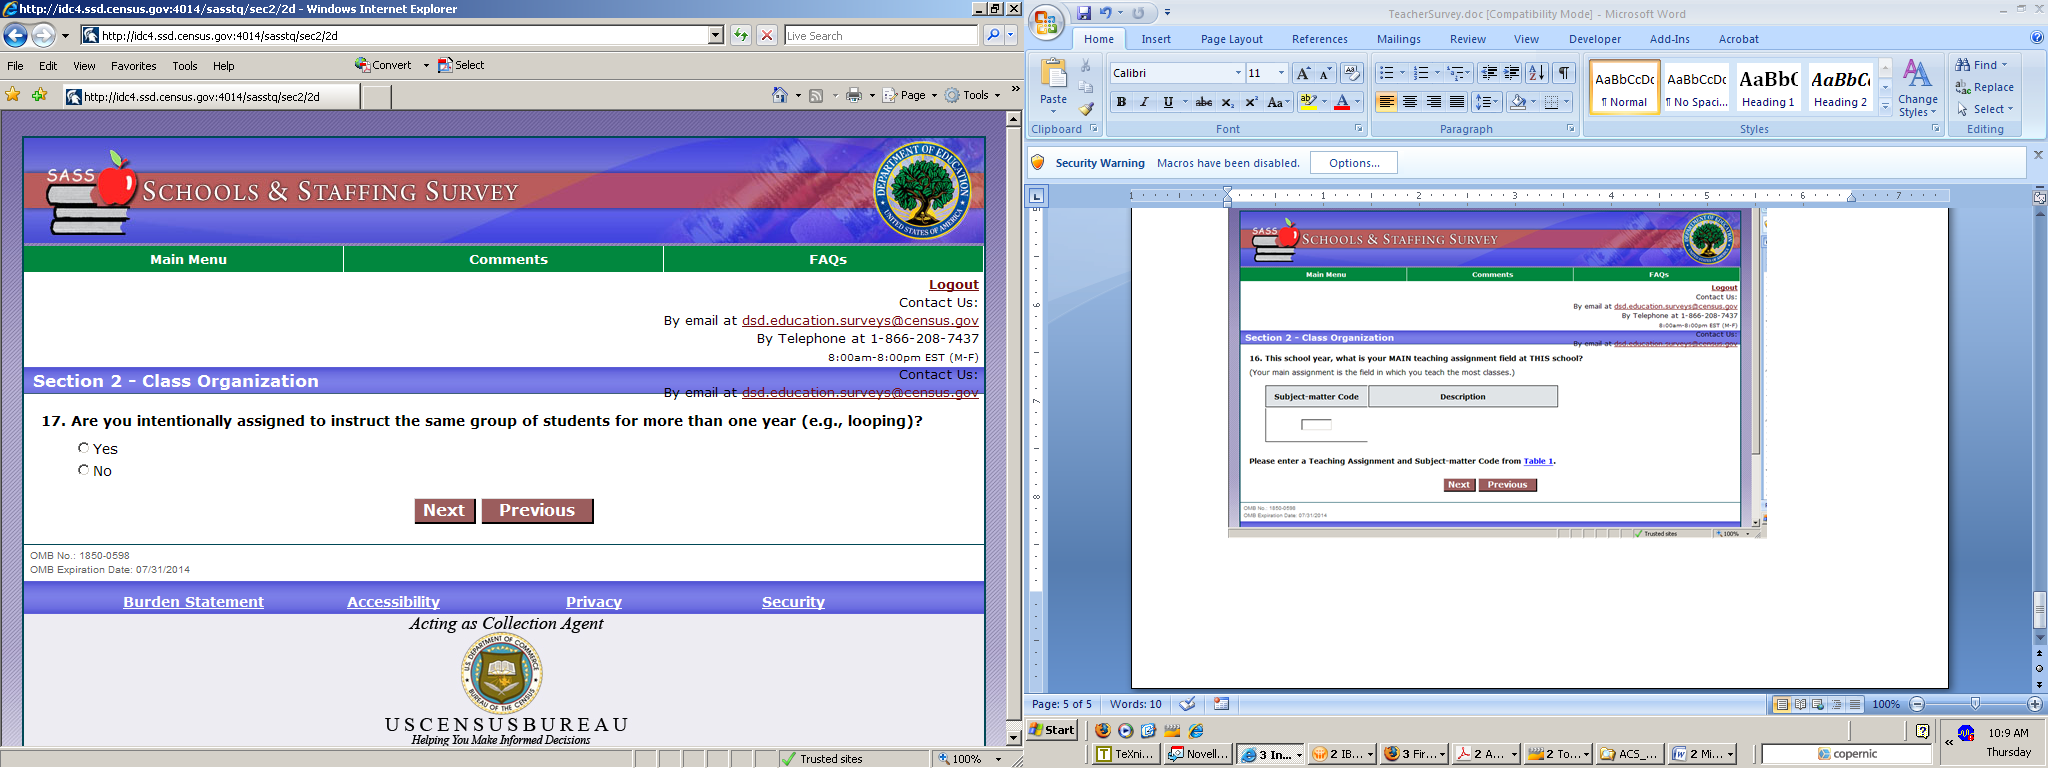
Task: Click the Word Help question mark icon
Action: [x=2037, y=38]
